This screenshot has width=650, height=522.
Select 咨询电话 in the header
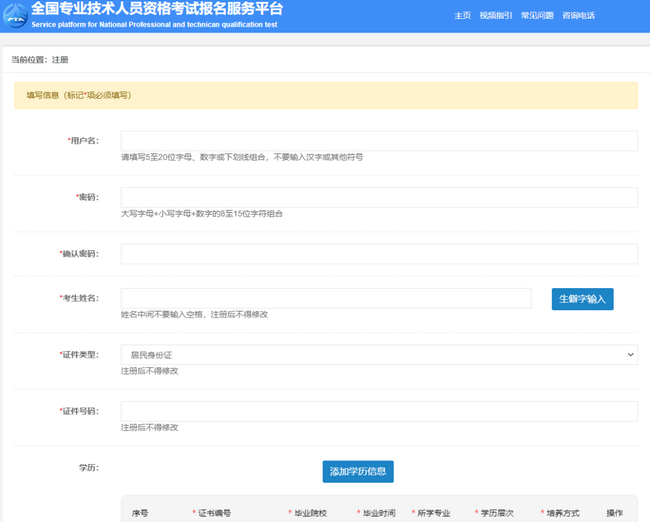coord(578,16)
